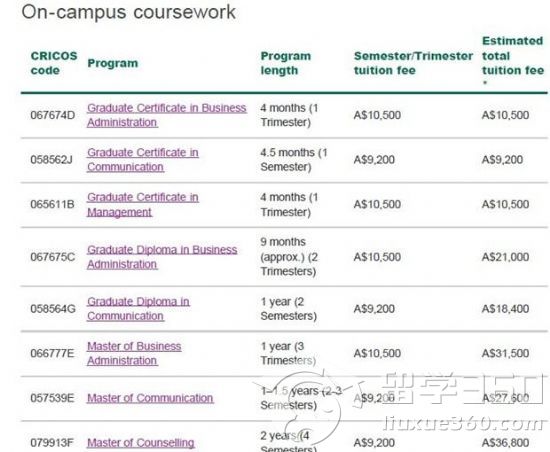Open Graduate Certificate in Communication link
This screenshot has height=452, width=550.
(x=143, y=160)
